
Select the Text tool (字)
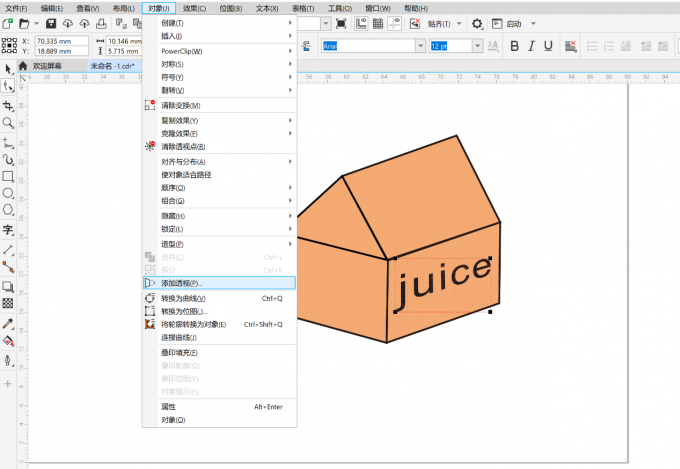click(x=8, y=229)
